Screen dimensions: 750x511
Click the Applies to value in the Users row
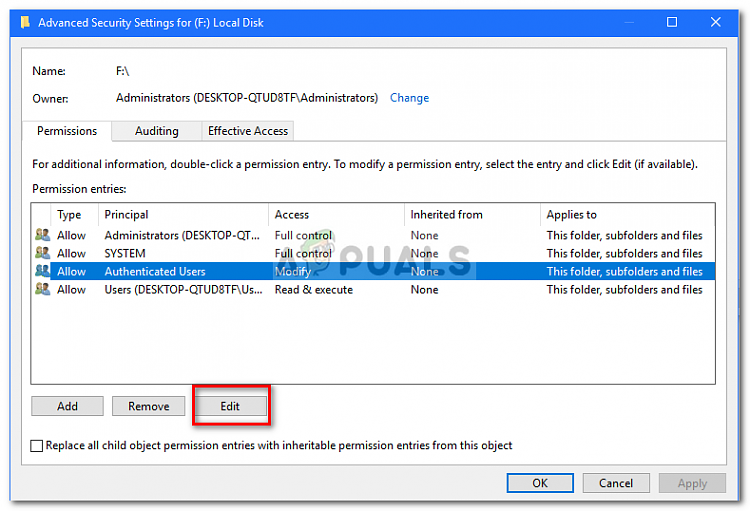pyautogui.click(x=624, y=289)
